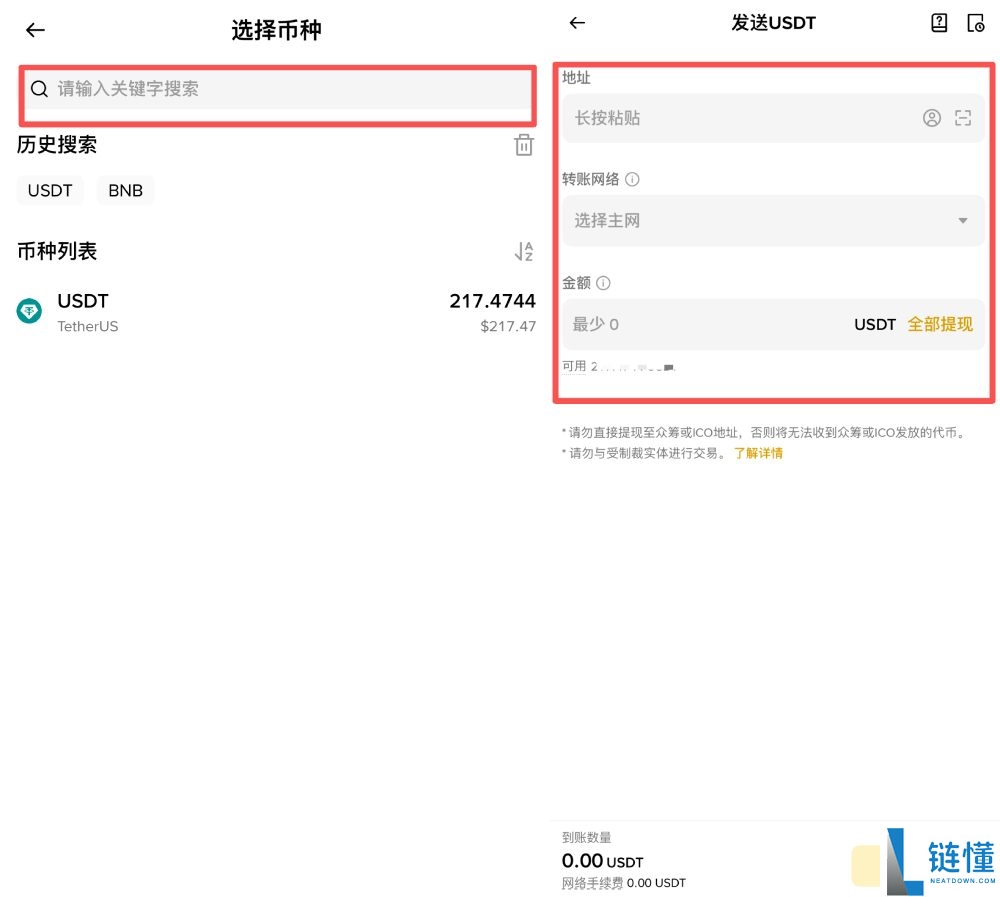The image size is (1000, 897).
Task: Click the 历史搜索 heading
Action: [x=57, y=145]
